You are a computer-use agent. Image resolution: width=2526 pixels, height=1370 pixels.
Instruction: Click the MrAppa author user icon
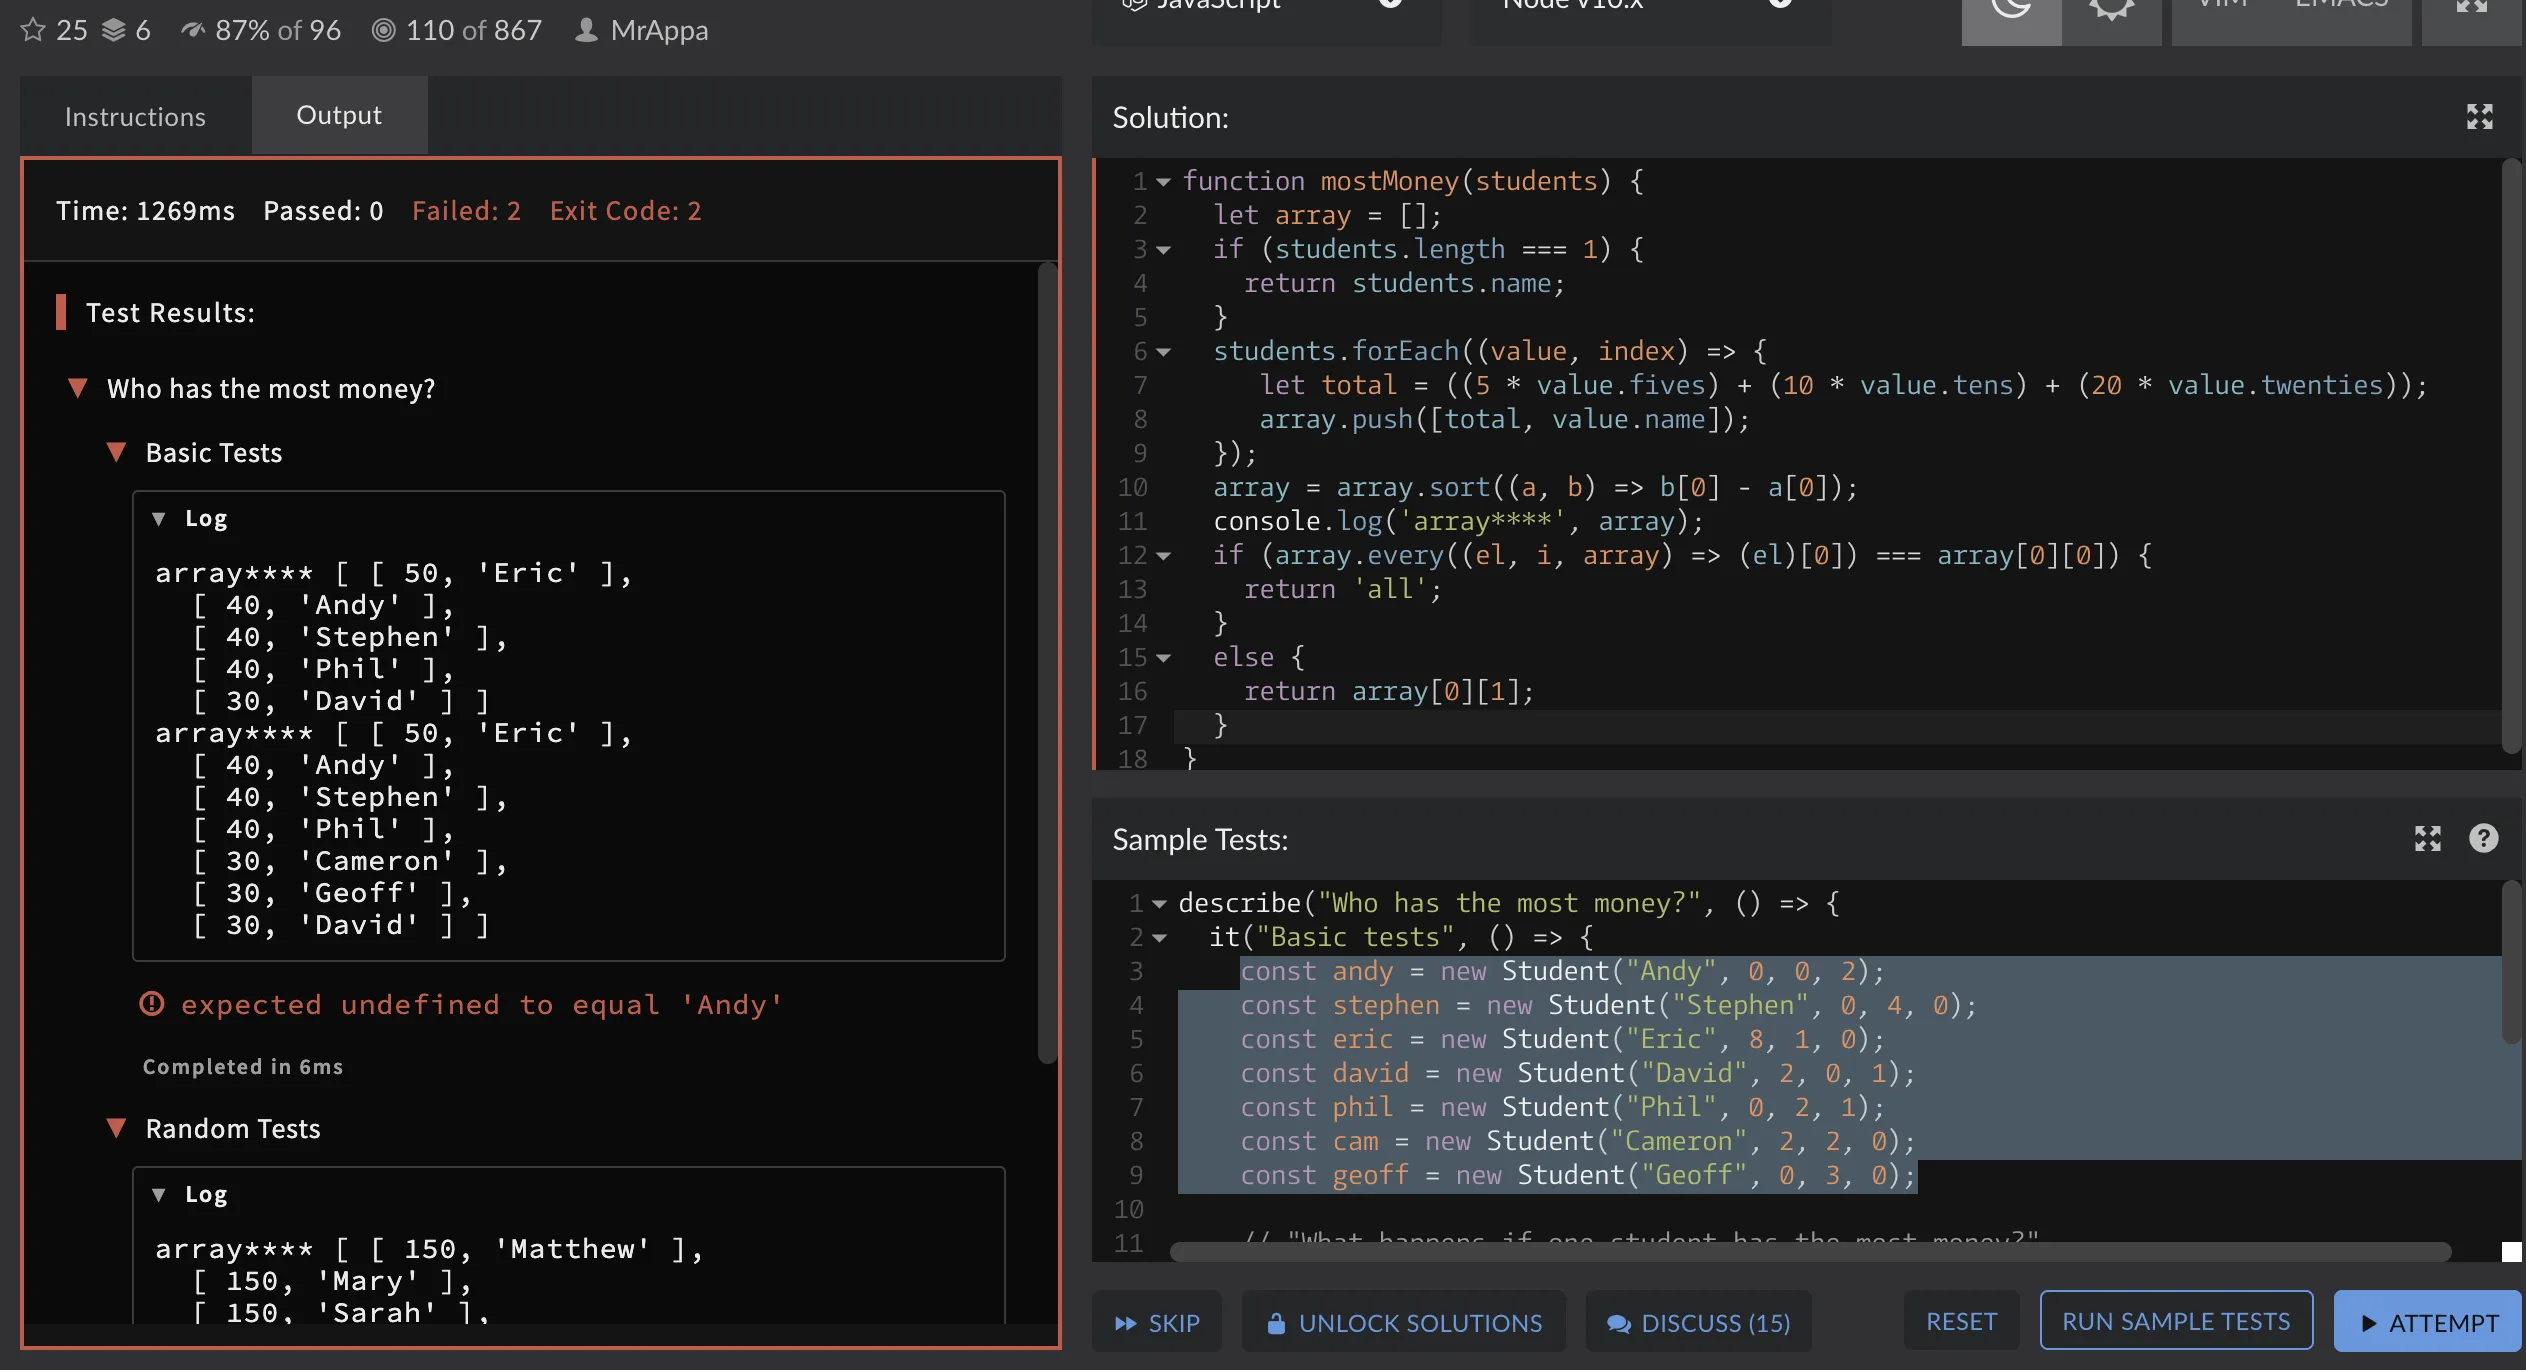point(587,30)
